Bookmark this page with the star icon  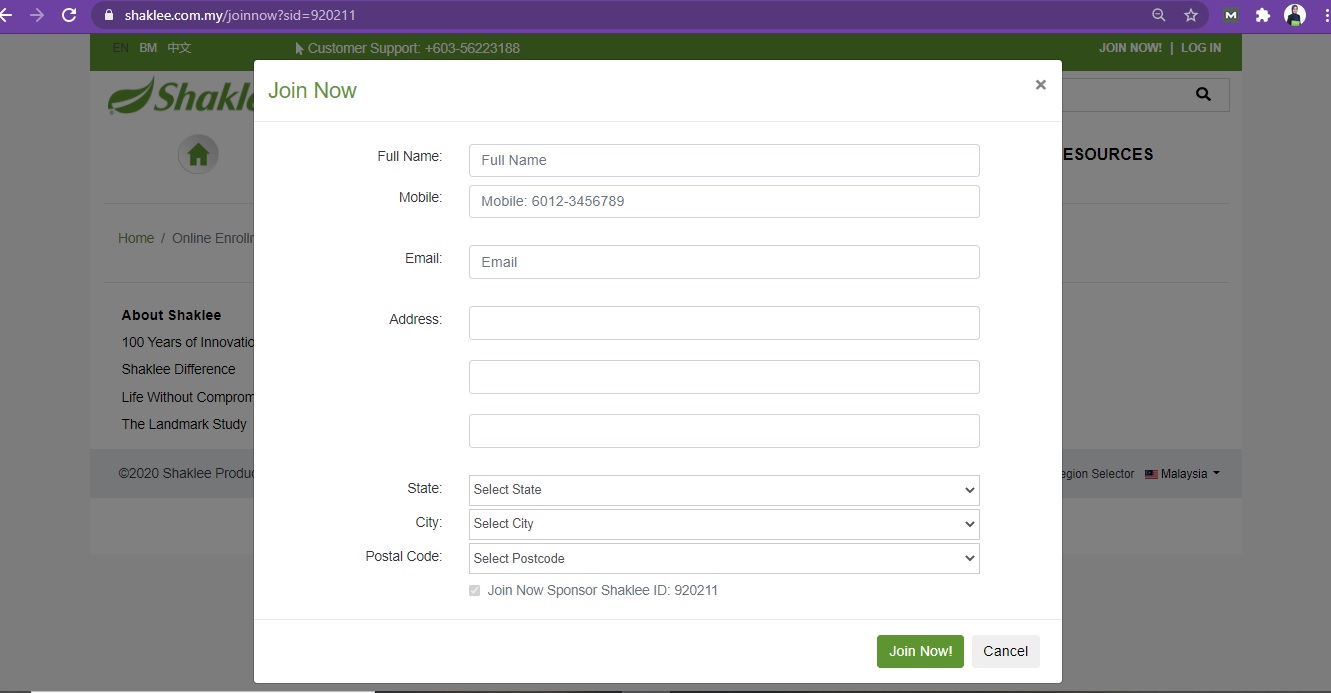(x=1191, y=15)
